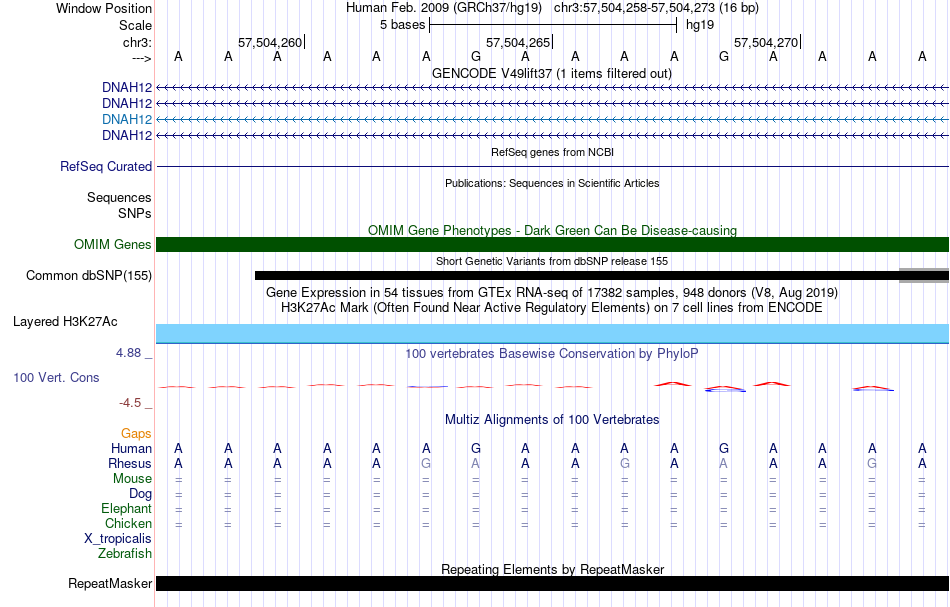Open Repeating Elements by RepeatMasker title
The width and height of the screenshot is (950, 607).
click(x=552, y=569)
